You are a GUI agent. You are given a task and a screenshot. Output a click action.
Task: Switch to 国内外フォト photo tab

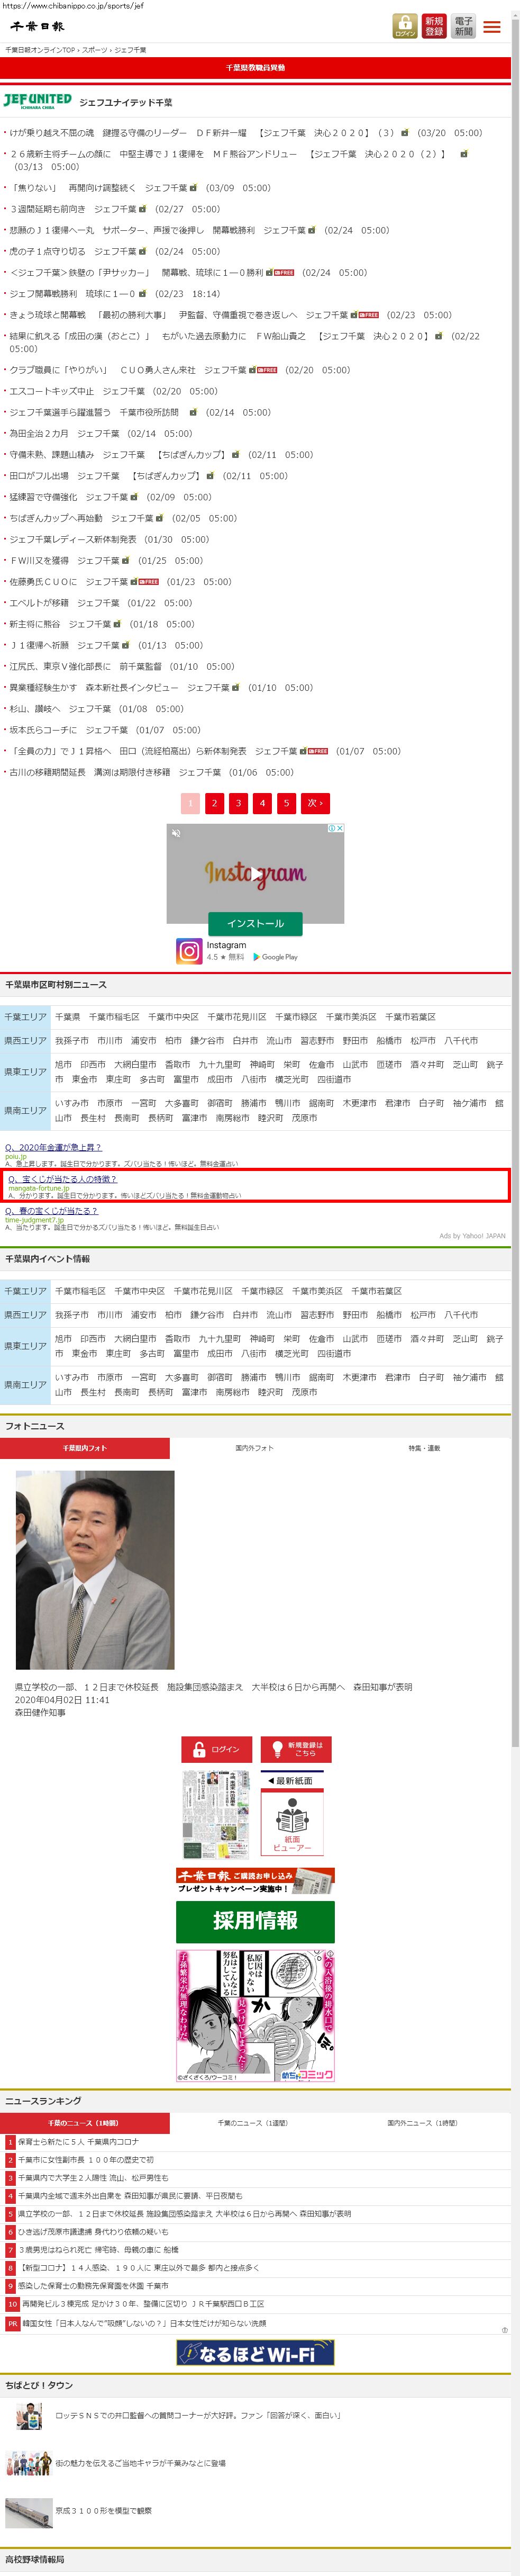[x=254, y=1447]
